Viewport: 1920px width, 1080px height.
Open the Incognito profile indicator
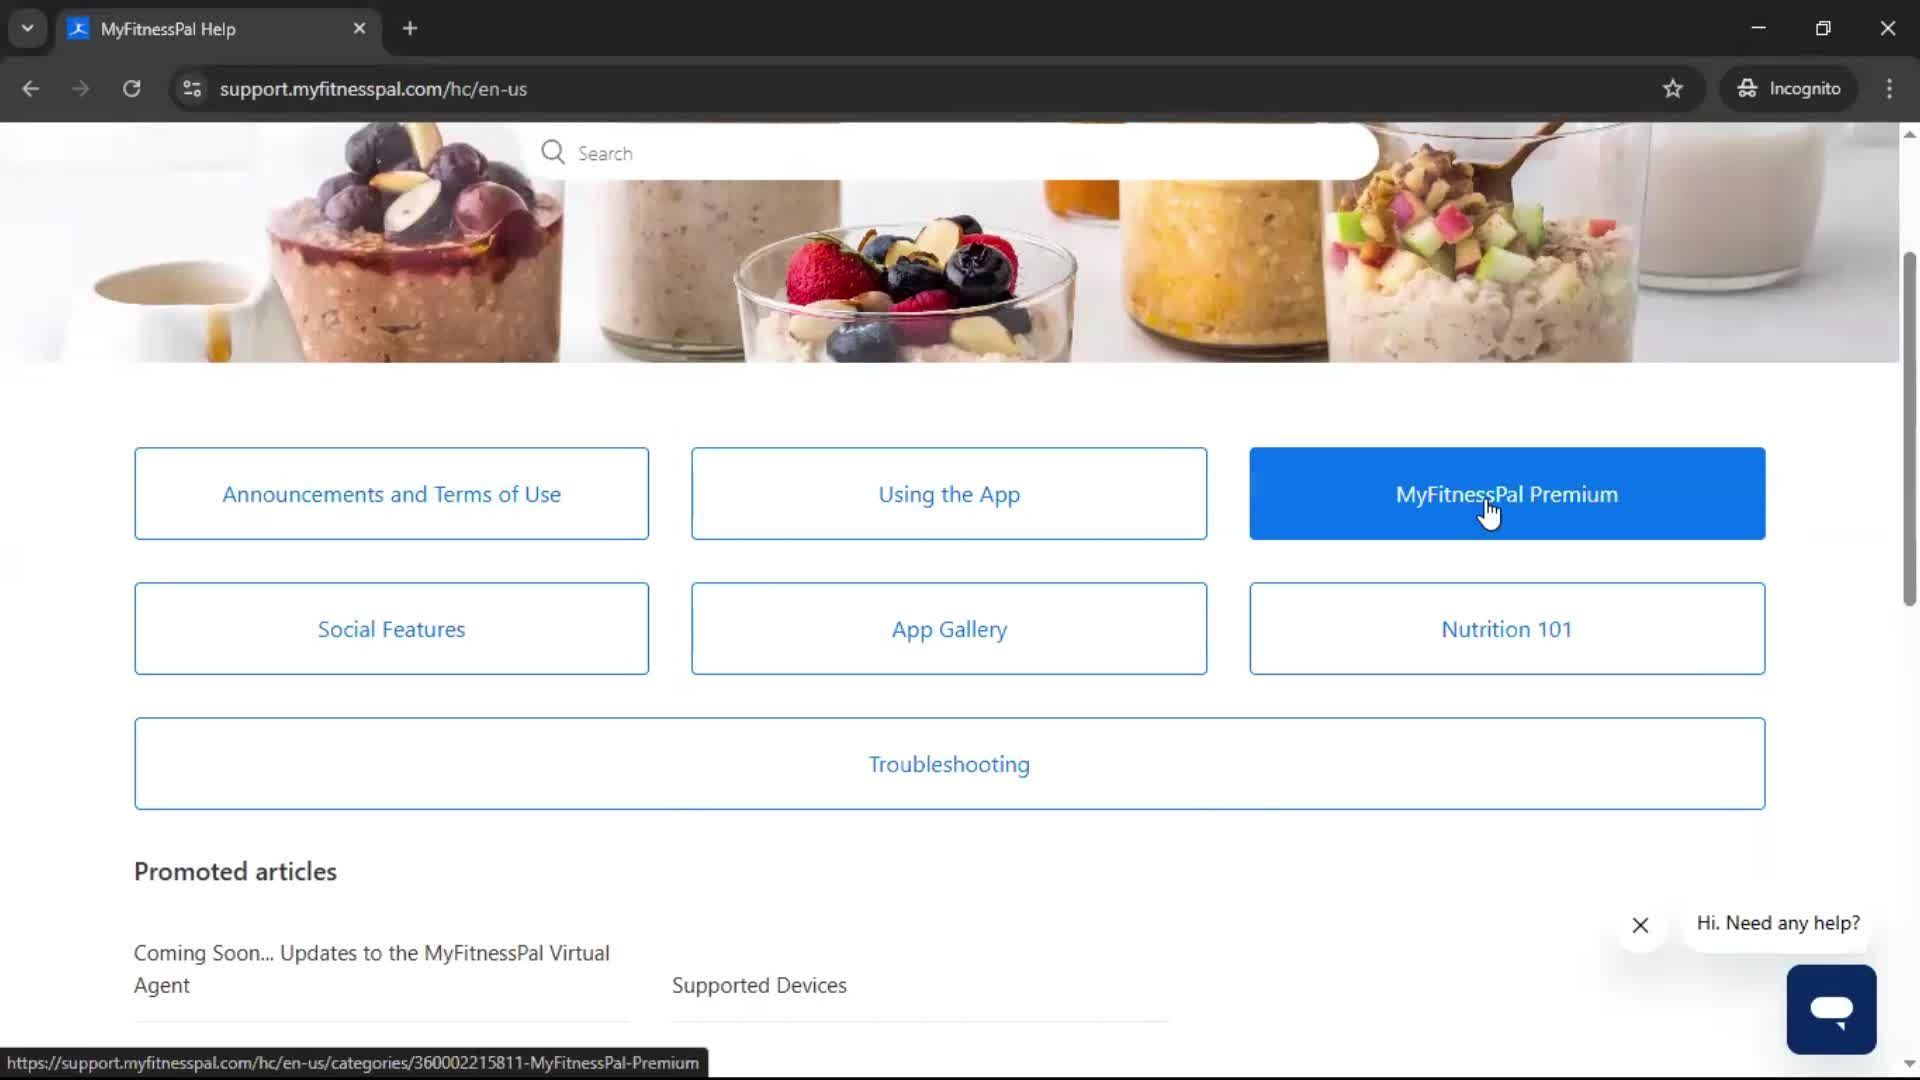pyautogui.click(x=1789, y=89)
